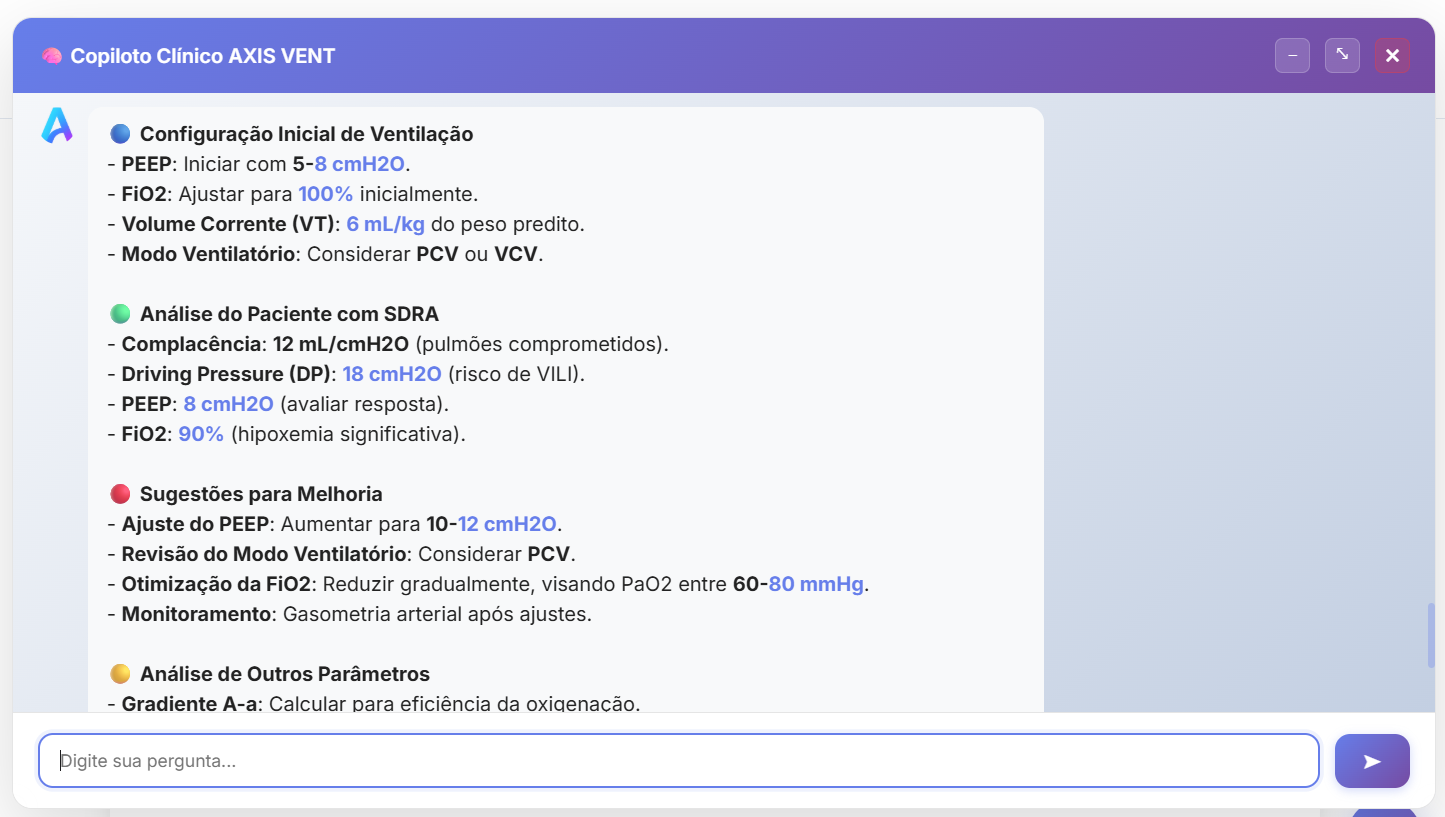The image size is (1445, 817).
Task: Click red sphere beside Sugestões para Melhoria
Action: point(121,494)
